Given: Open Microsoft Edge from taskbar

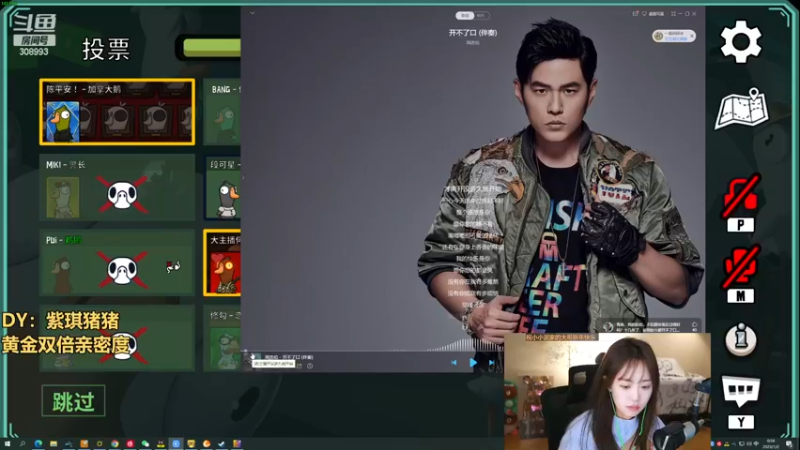Looking at the screenshot, I should pos(38,444).
